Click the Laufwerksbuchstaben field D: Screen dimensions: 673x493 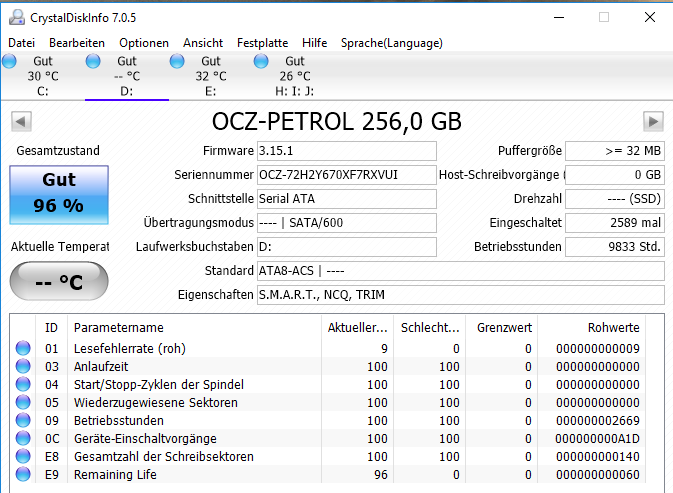coord(347,247)
